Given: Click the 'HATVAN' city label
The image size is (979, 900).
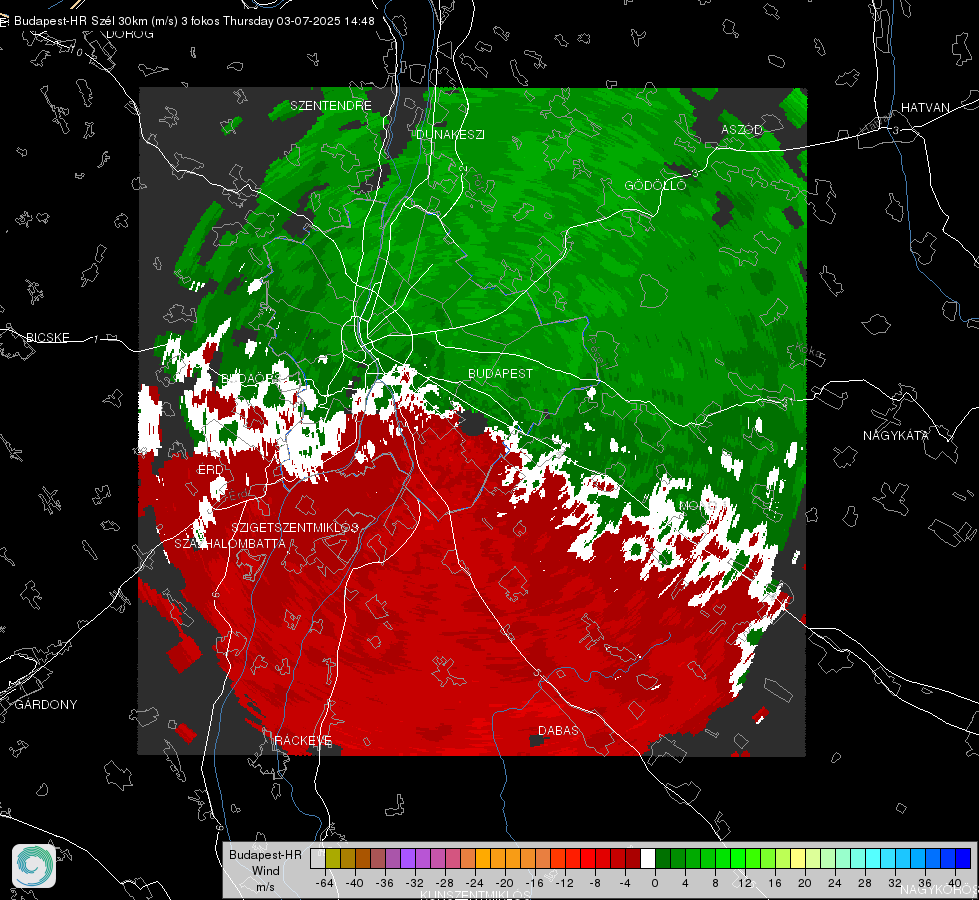Looking at the screenshot, I should (x=925, y=107).
